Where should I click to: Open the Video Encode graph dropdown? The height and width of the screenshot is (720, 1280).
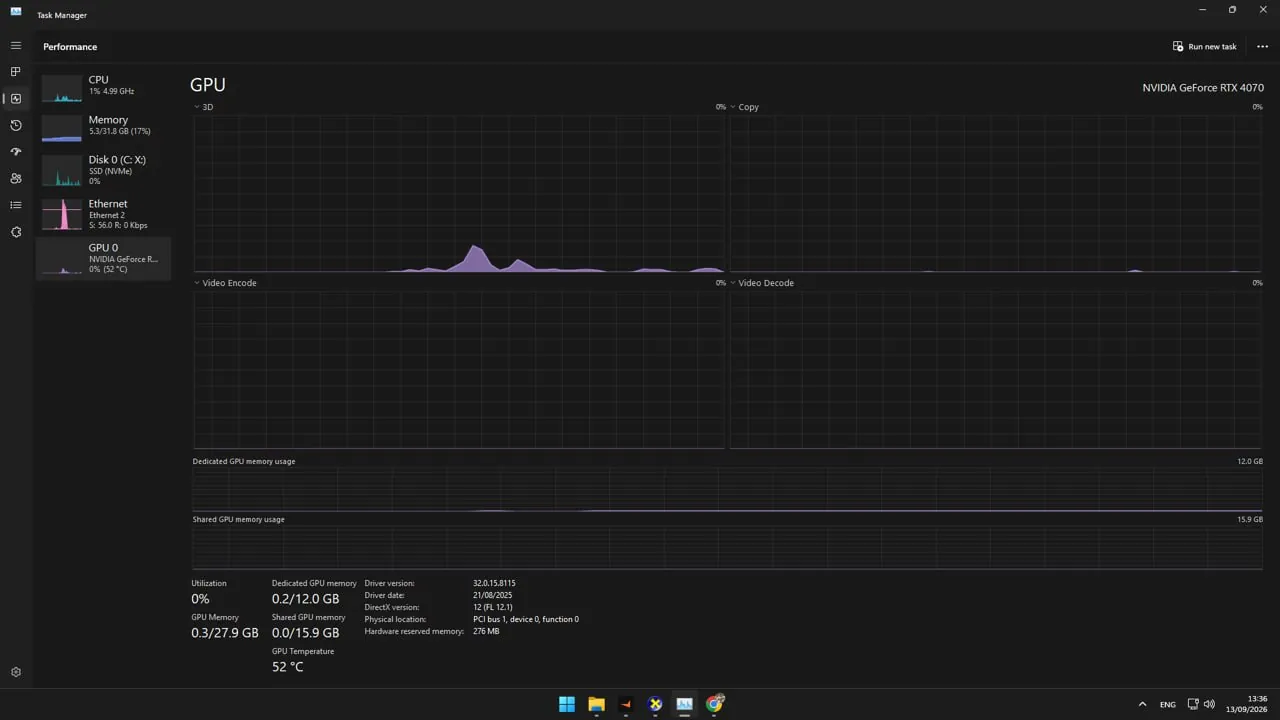tap(225, 283)
